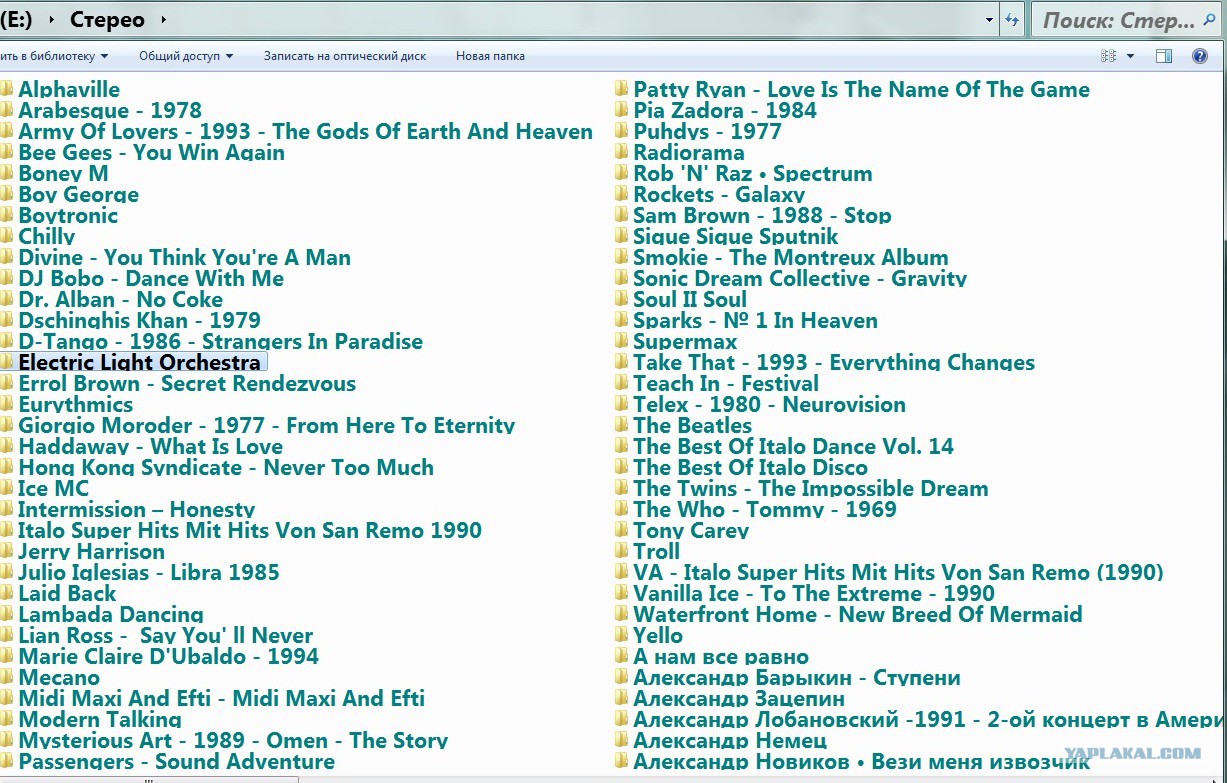Create a folder with Новая папка
The image size is (1227, 783).
[490, 56]
